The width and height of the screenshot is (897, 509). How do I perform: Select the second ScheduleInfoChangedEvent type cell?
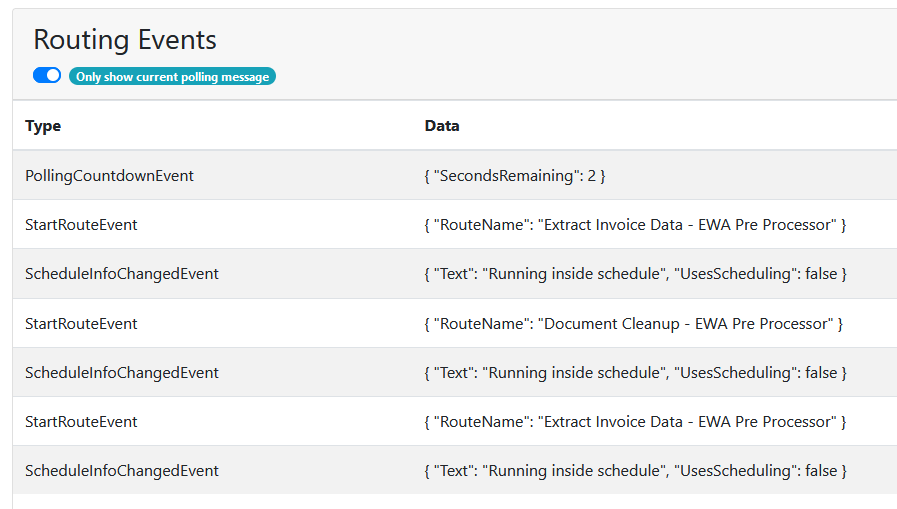[121, 373]
